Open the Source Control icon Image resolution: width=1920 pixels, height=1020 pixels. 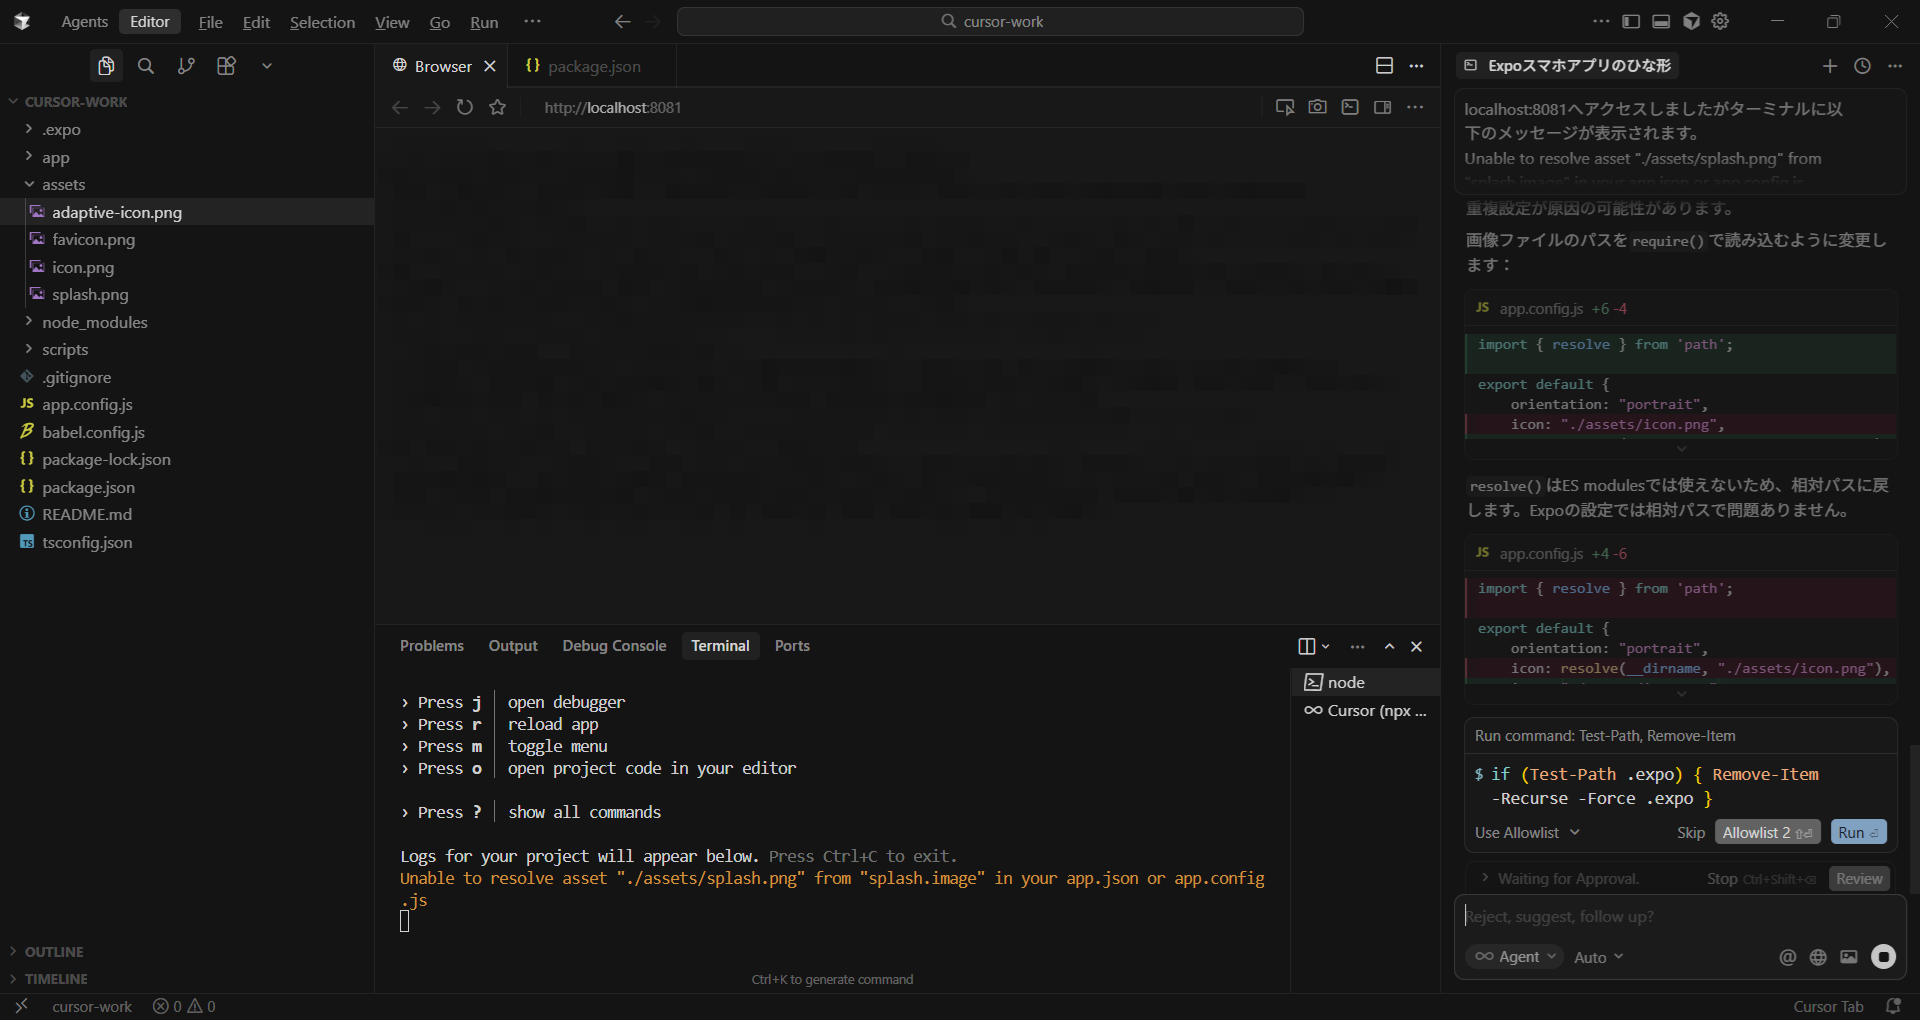pos(186,66)
